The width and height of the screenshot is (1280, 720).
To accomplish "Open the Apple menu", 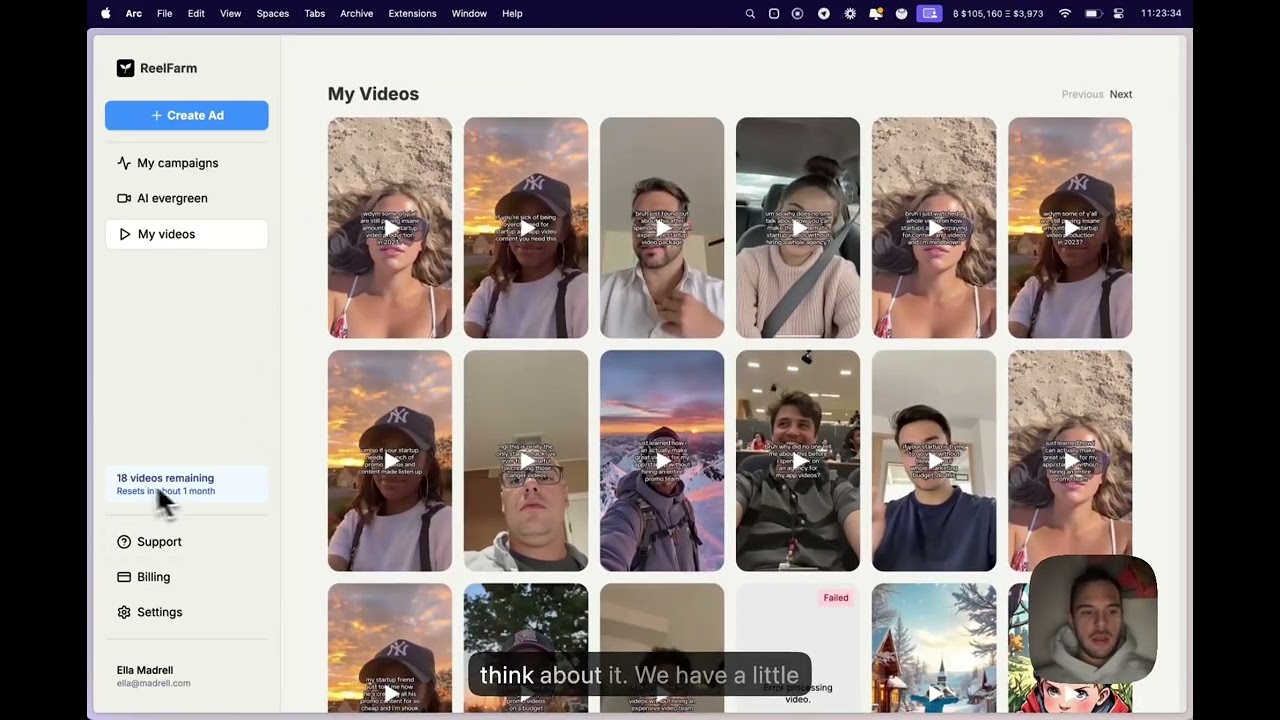I will (106, 13).
